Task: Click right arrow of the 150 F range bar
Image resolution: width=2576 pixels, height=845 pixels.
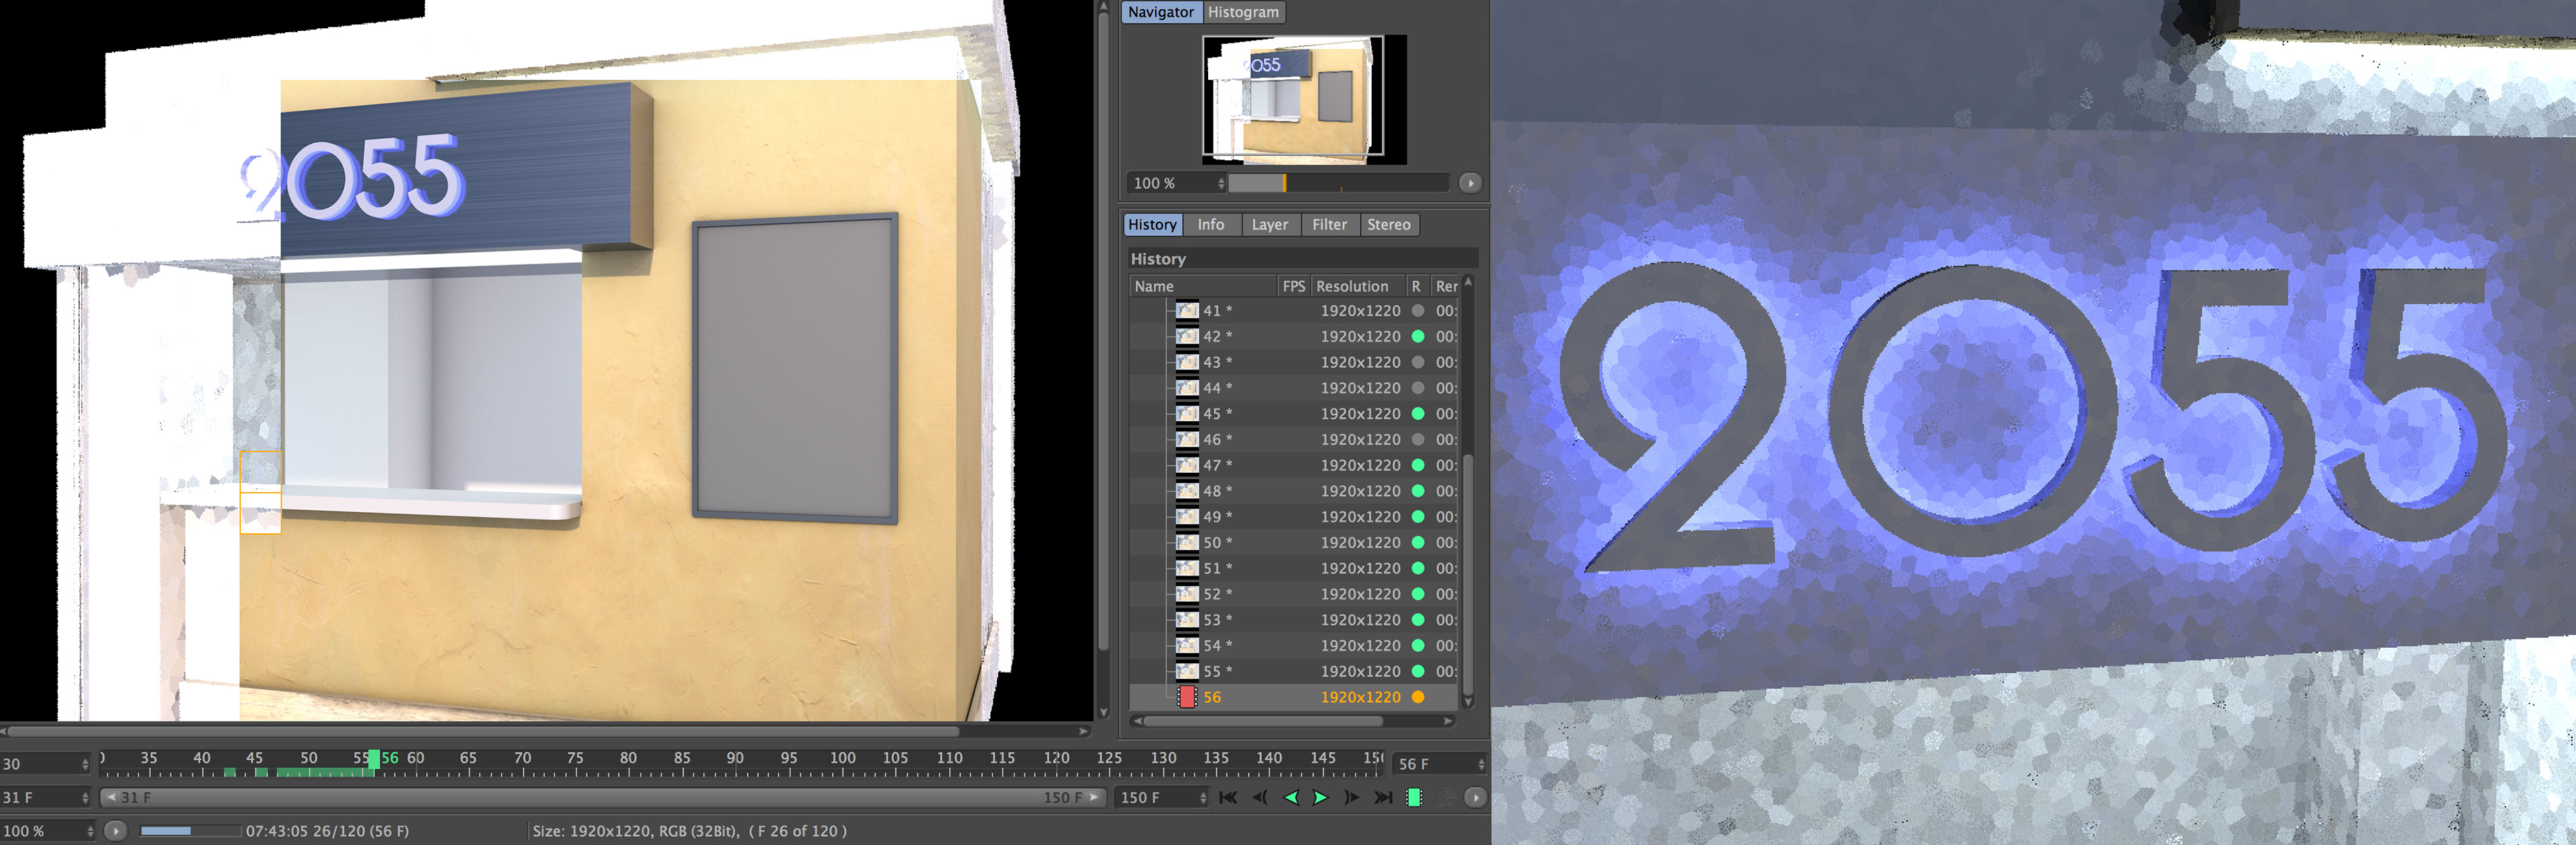Action: point(1093,798)
